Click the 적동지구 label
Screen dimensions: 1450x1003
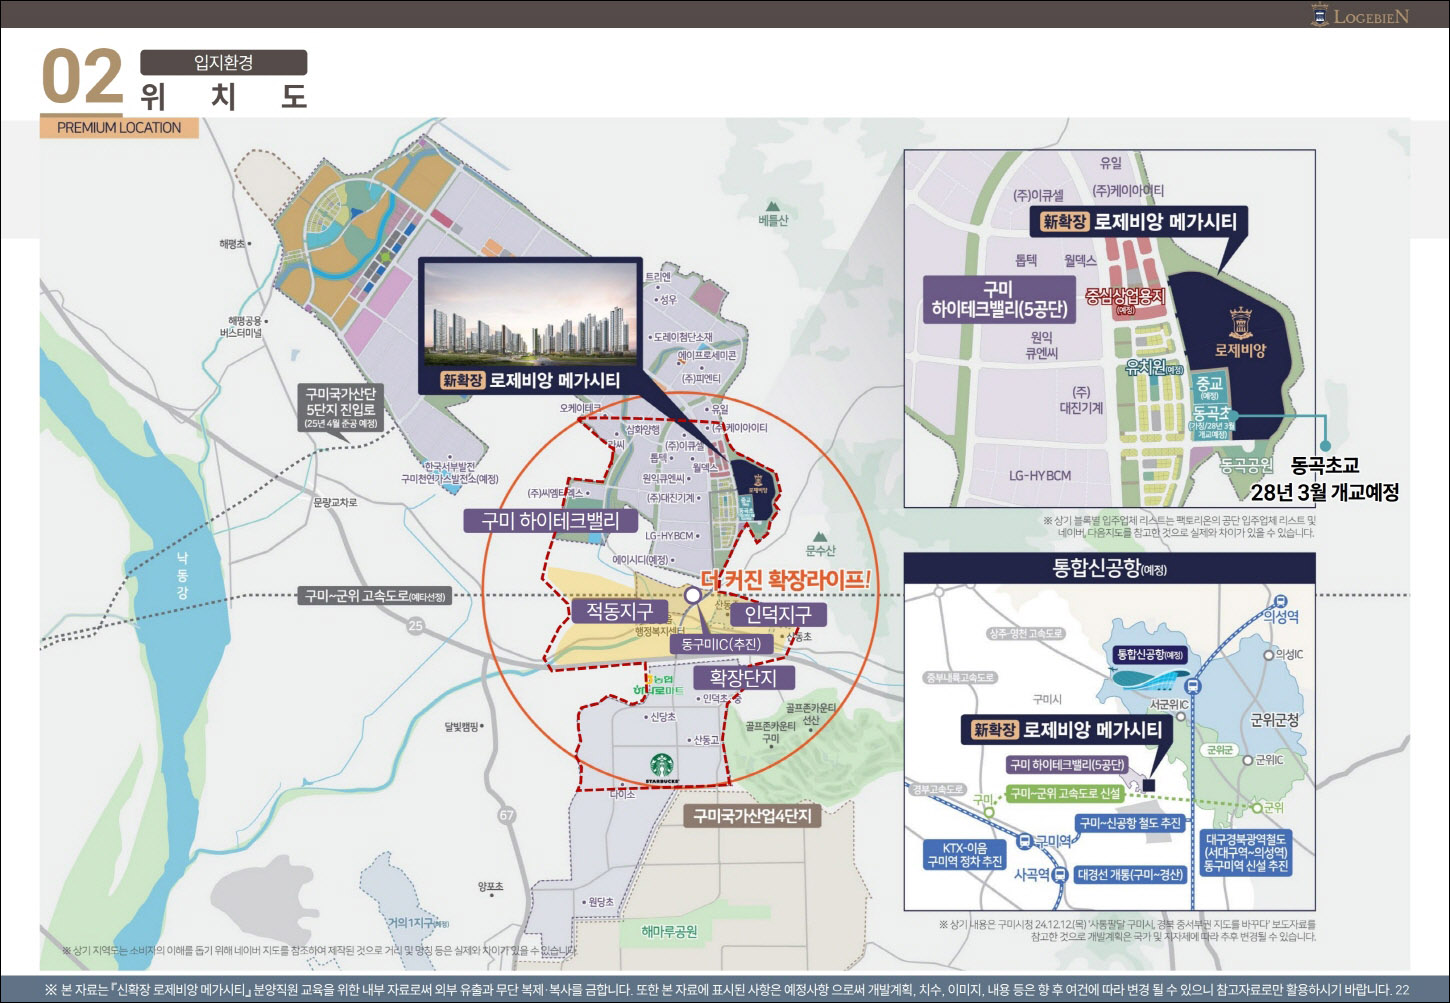(619, 611)
